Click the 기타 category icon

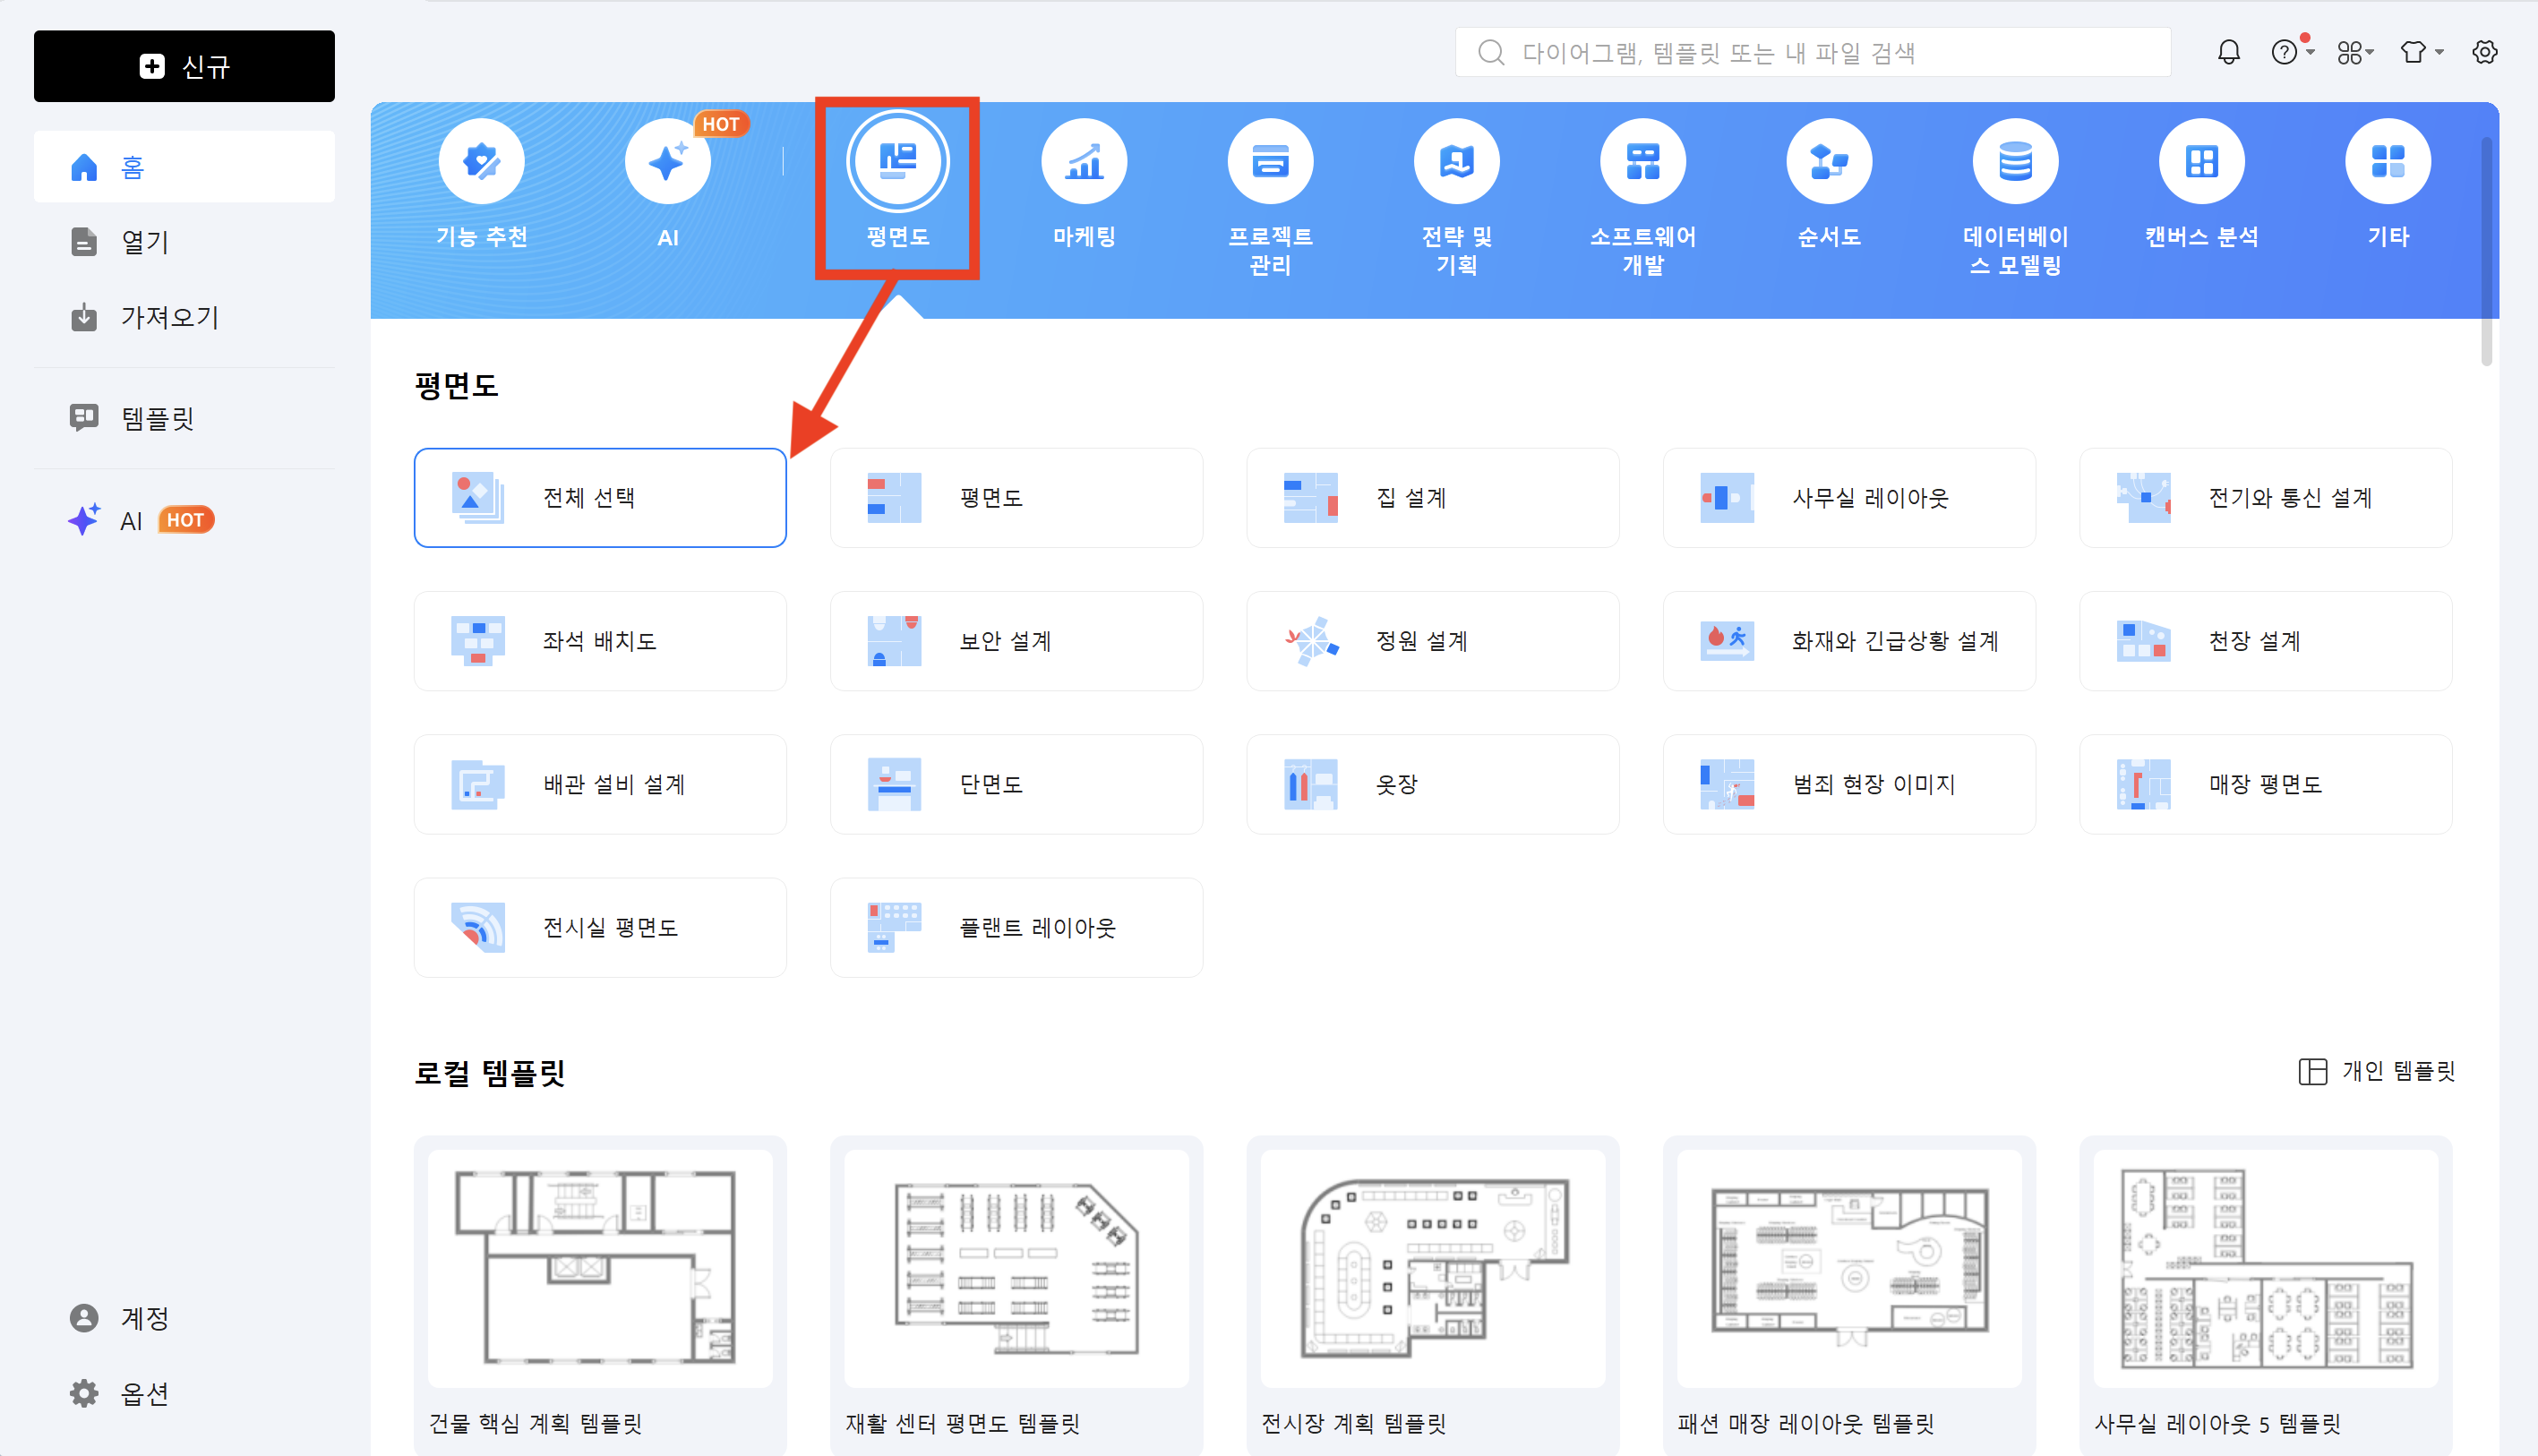2387,160
